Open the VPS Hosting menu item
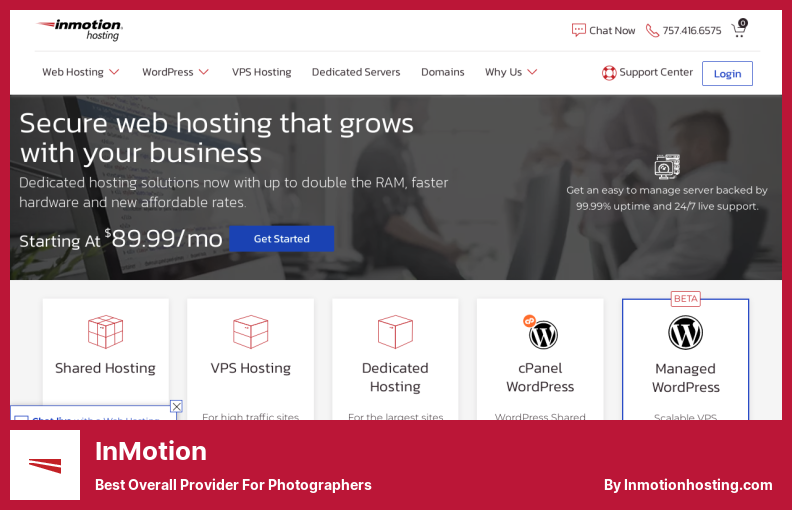Viewport: 792px width, 510px height. pyautogui.click(x=261, y=72)
